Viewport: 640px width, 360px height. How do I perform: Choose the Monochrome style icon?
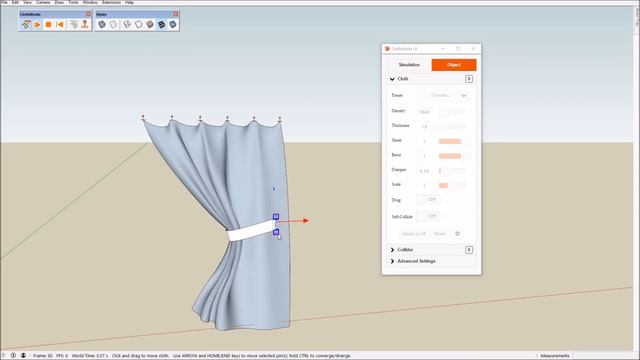[173, 25]
